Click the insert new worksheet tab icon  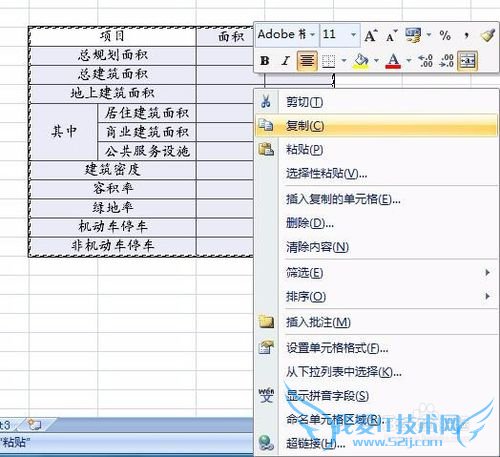coord(34,425)
